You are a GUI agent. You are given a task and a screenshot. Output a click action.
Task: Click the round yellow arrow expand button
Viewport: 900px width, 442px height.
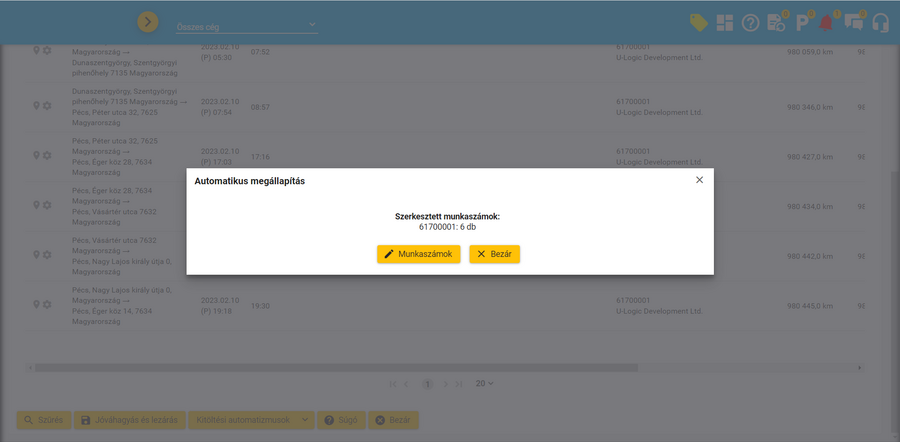(x=148, y=22)
